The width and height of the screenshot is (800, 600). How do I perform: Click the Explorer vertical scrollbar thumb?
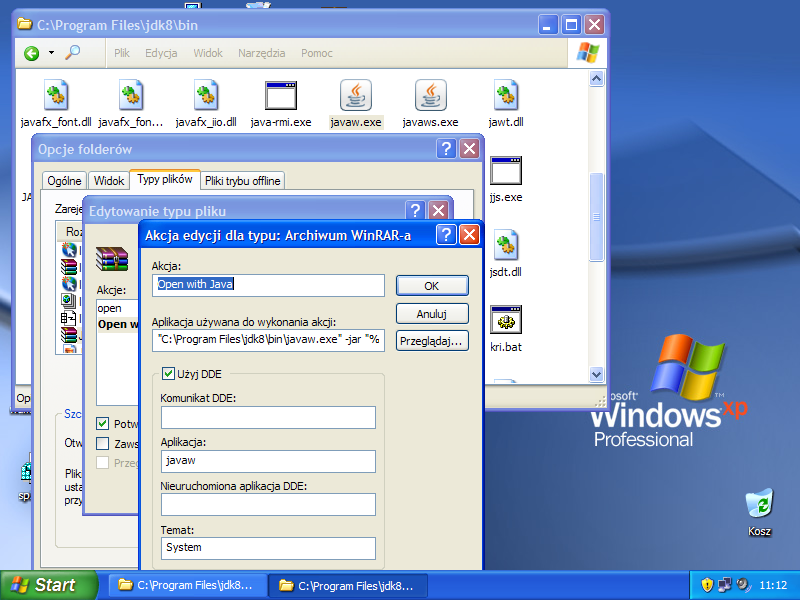[x=596, y=217]
